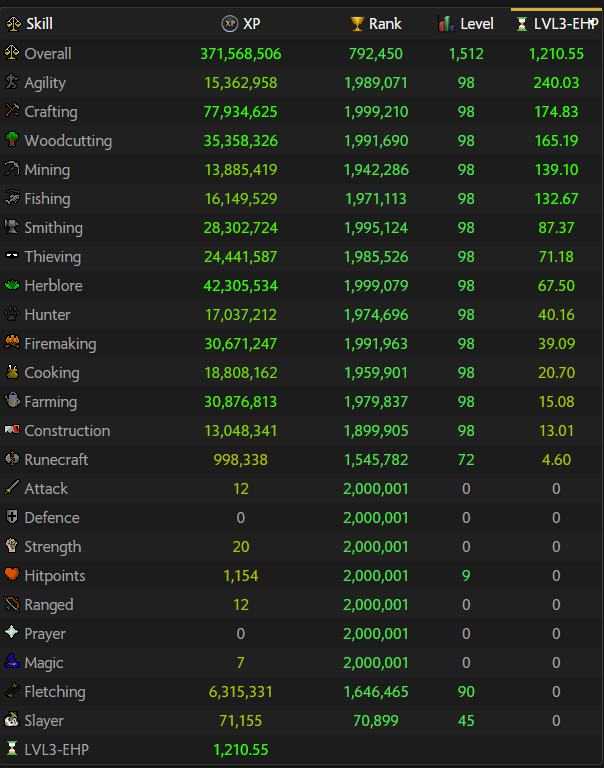Click the Herblore leaf icon

click(12, 284)
